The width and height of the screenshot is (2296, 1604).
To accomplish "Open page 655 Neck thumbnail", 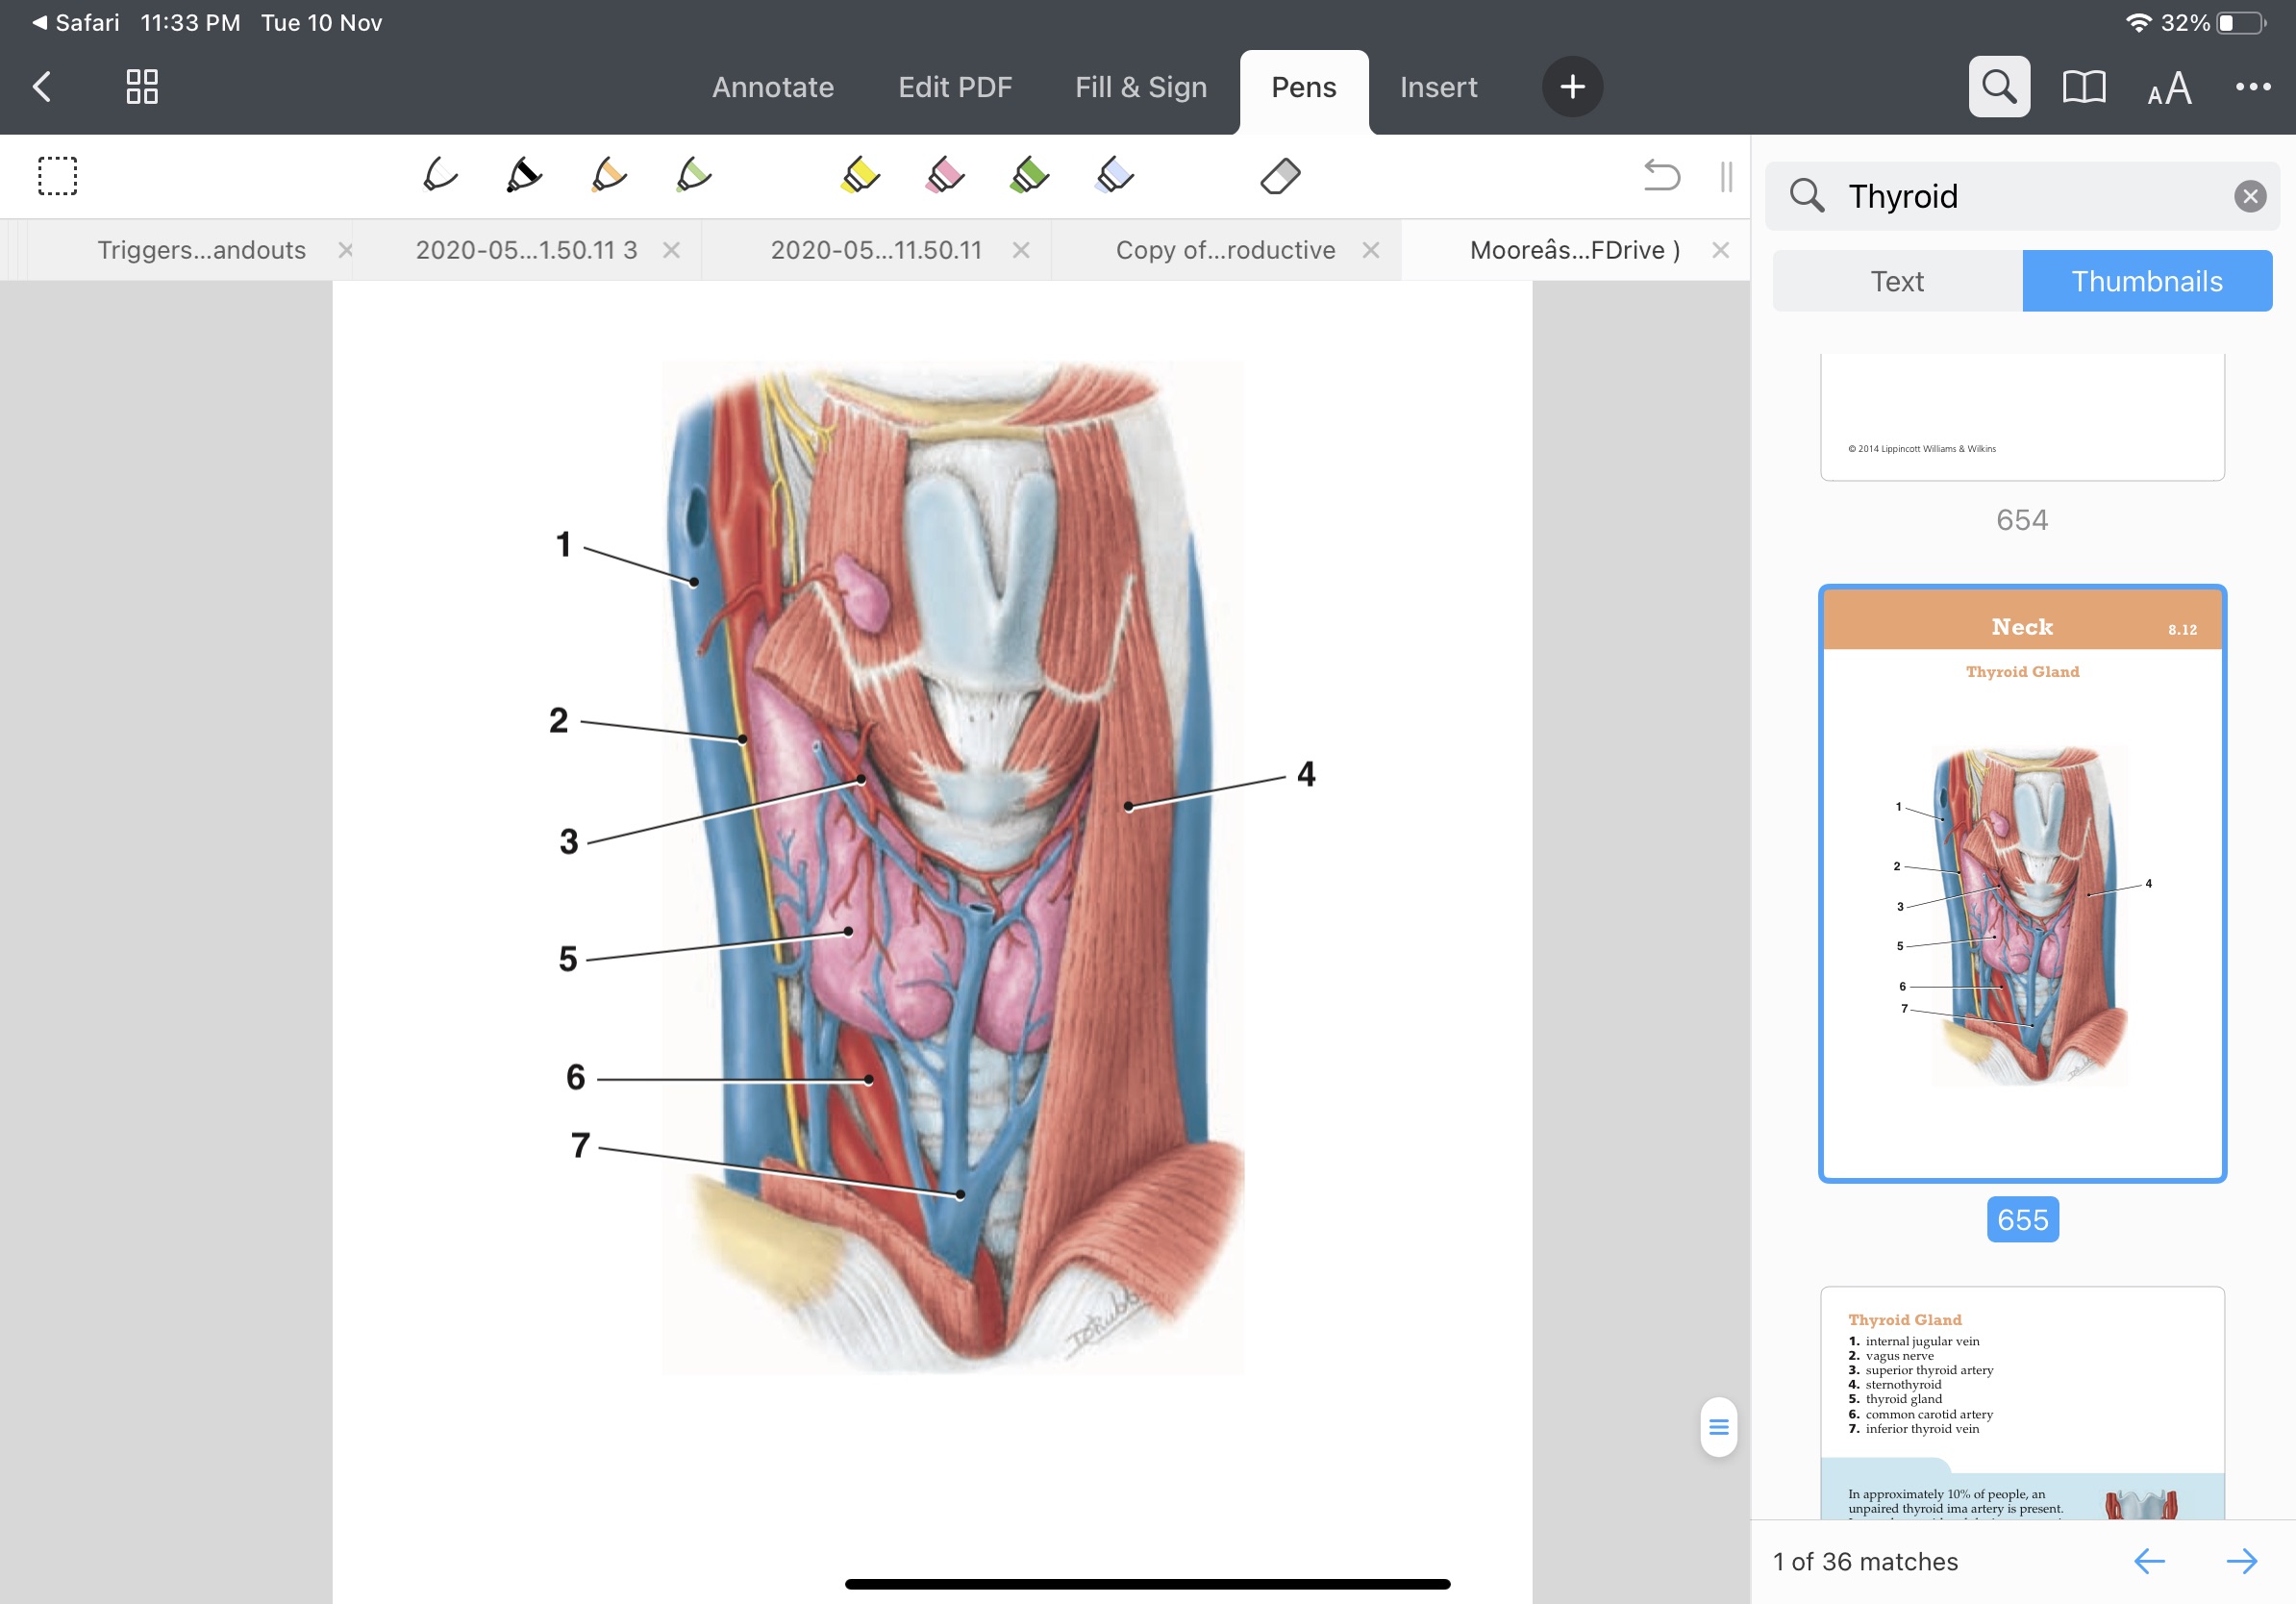I will [2021, 883].
